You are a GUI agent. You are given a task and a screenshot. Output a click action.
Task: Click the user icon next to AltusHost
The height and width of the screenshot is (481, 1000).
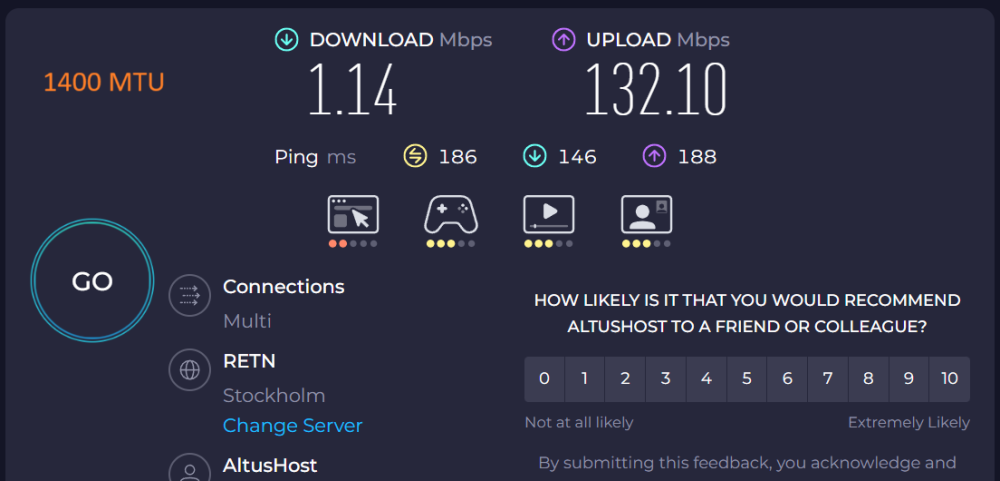pos(189,468)
